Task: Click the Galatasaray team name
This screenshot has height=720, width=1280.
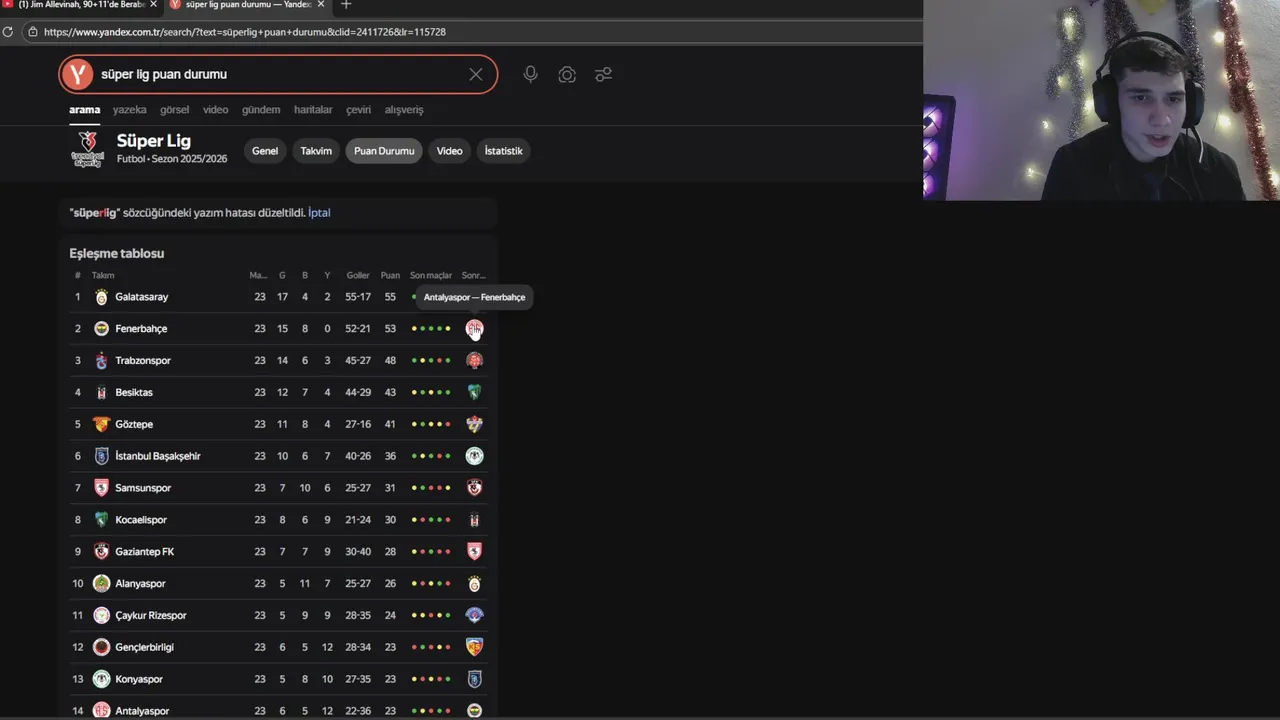Action: (141, 297)
